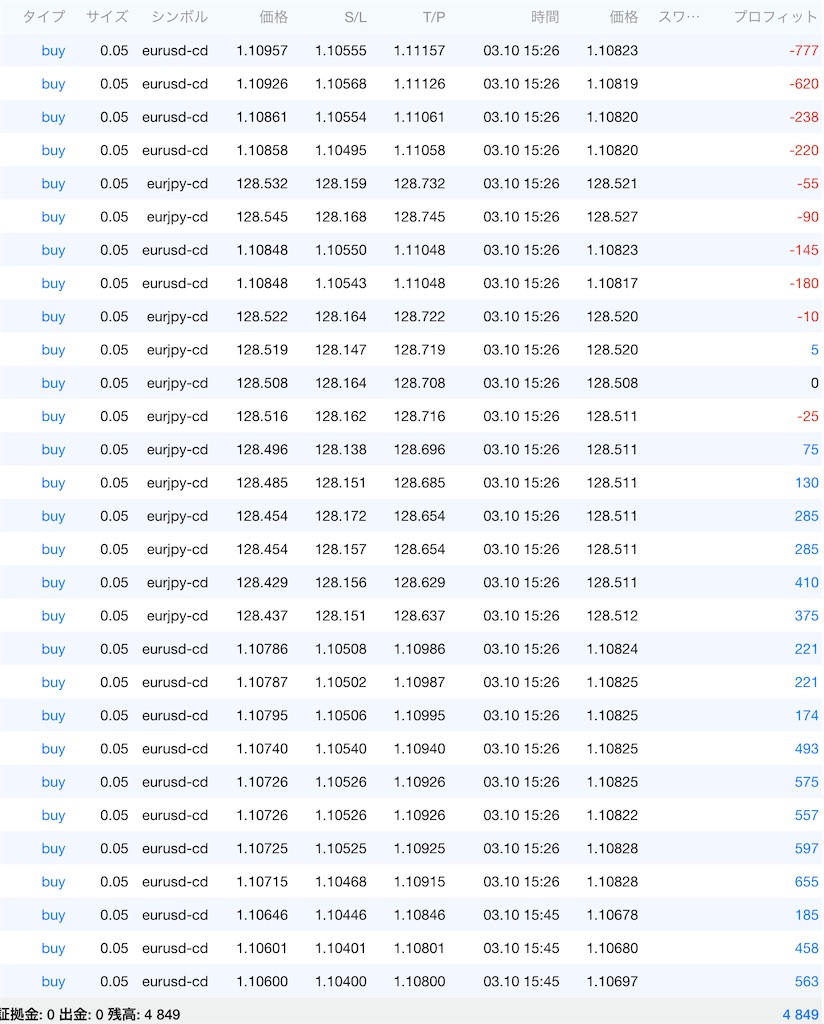Click the truncated スワ… column header
Viewport: 824px width, 1024px height.
[678, 16]
